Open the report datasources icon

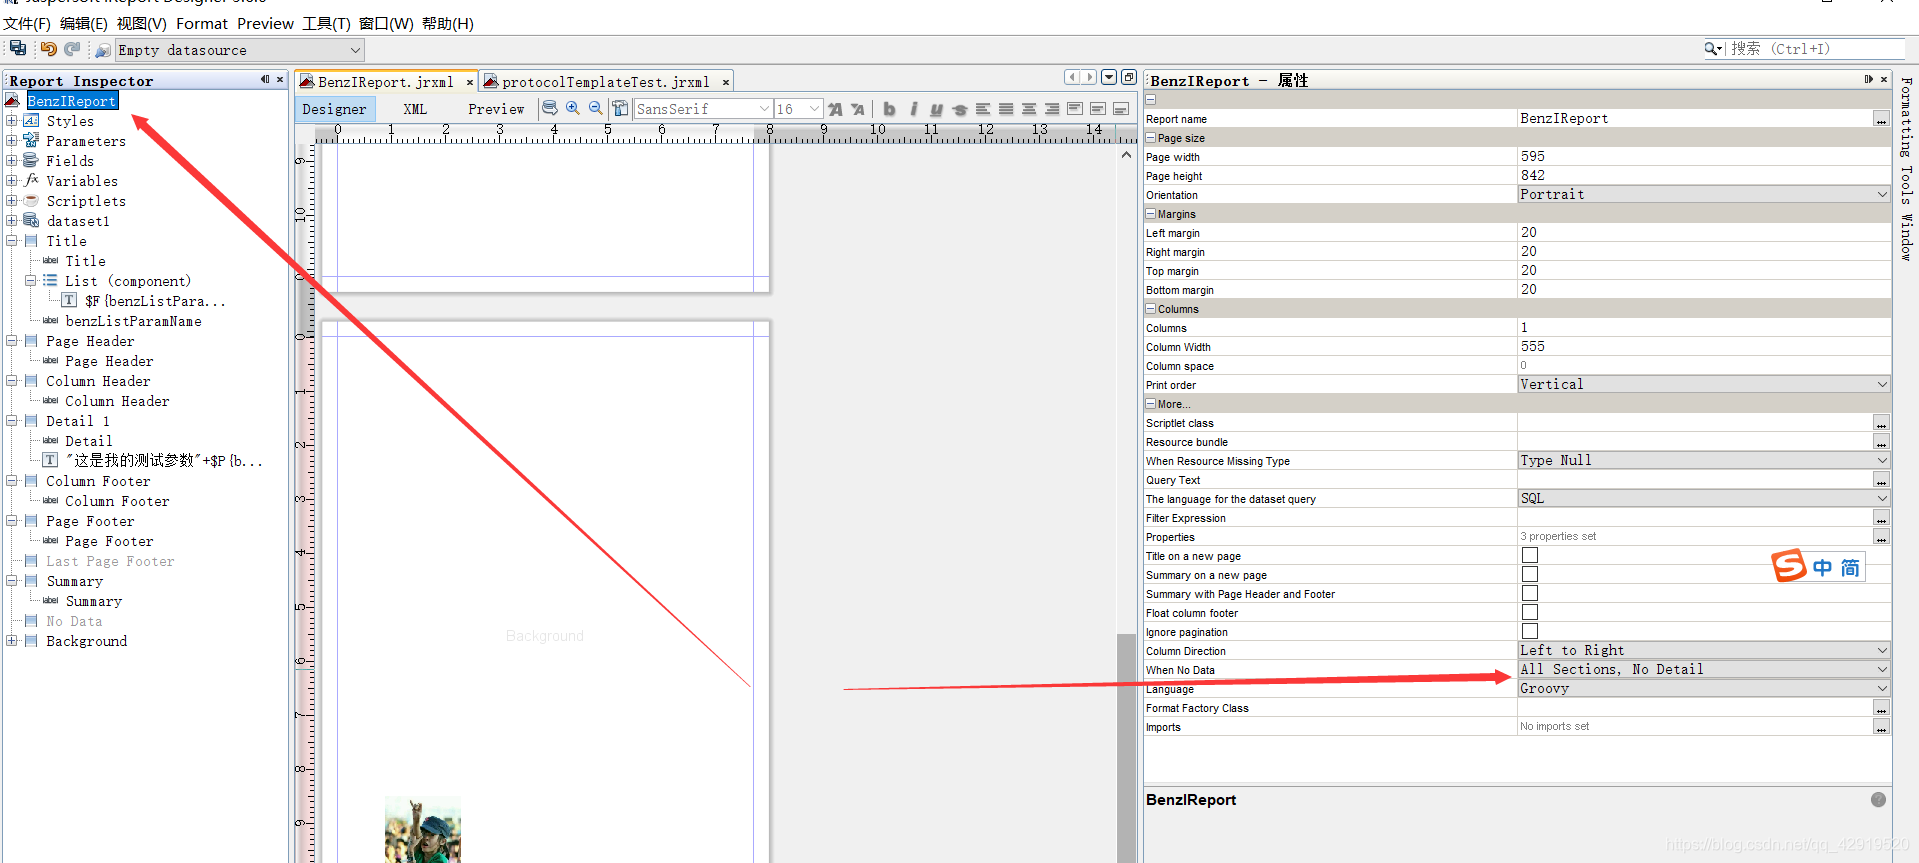tap(103, 50)
